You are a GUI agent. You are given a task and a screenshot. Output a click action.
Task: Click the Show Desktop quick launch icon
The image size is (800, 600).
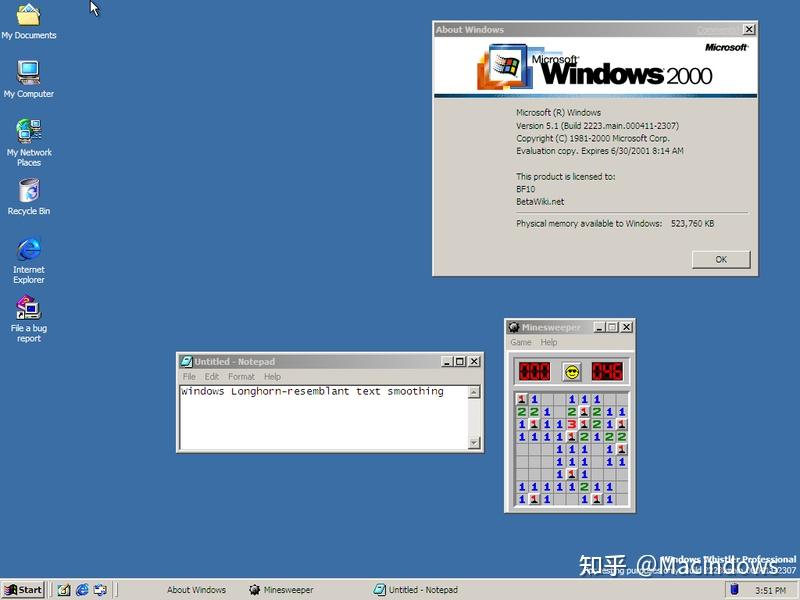point(64,589)
